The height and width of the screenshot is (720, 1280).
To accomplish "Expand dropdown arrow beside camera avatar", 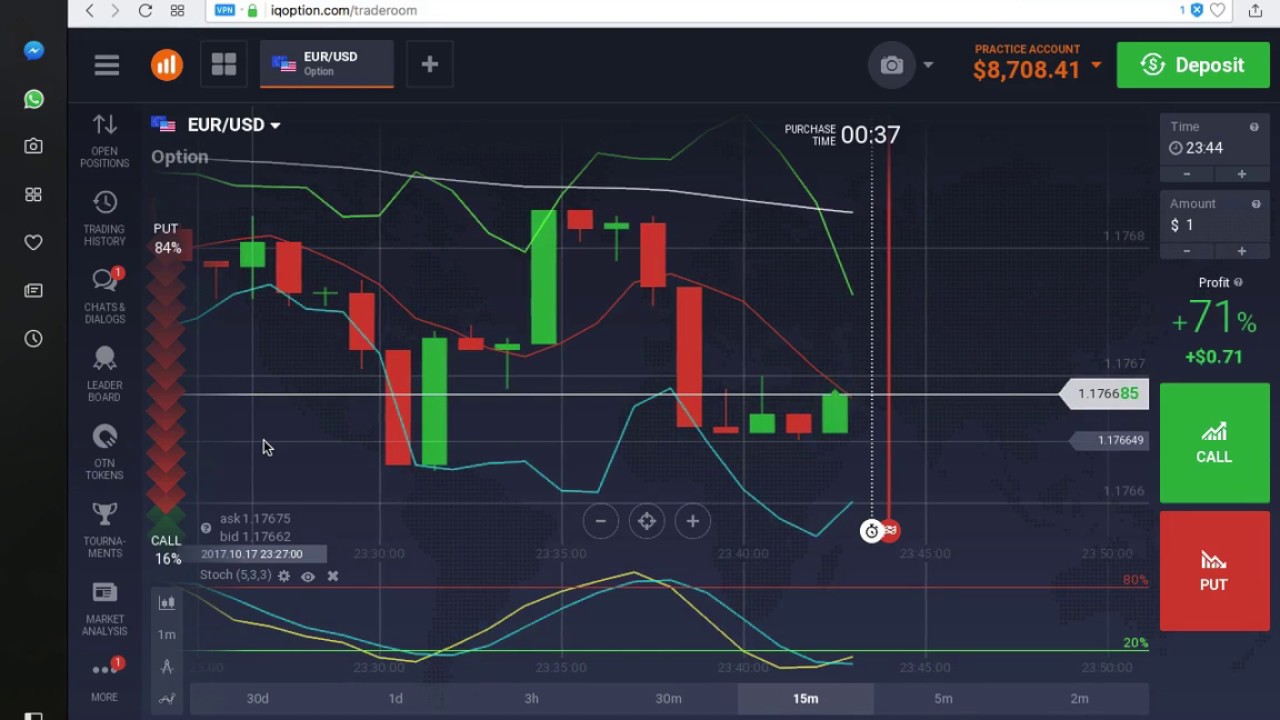I will 928,65.
